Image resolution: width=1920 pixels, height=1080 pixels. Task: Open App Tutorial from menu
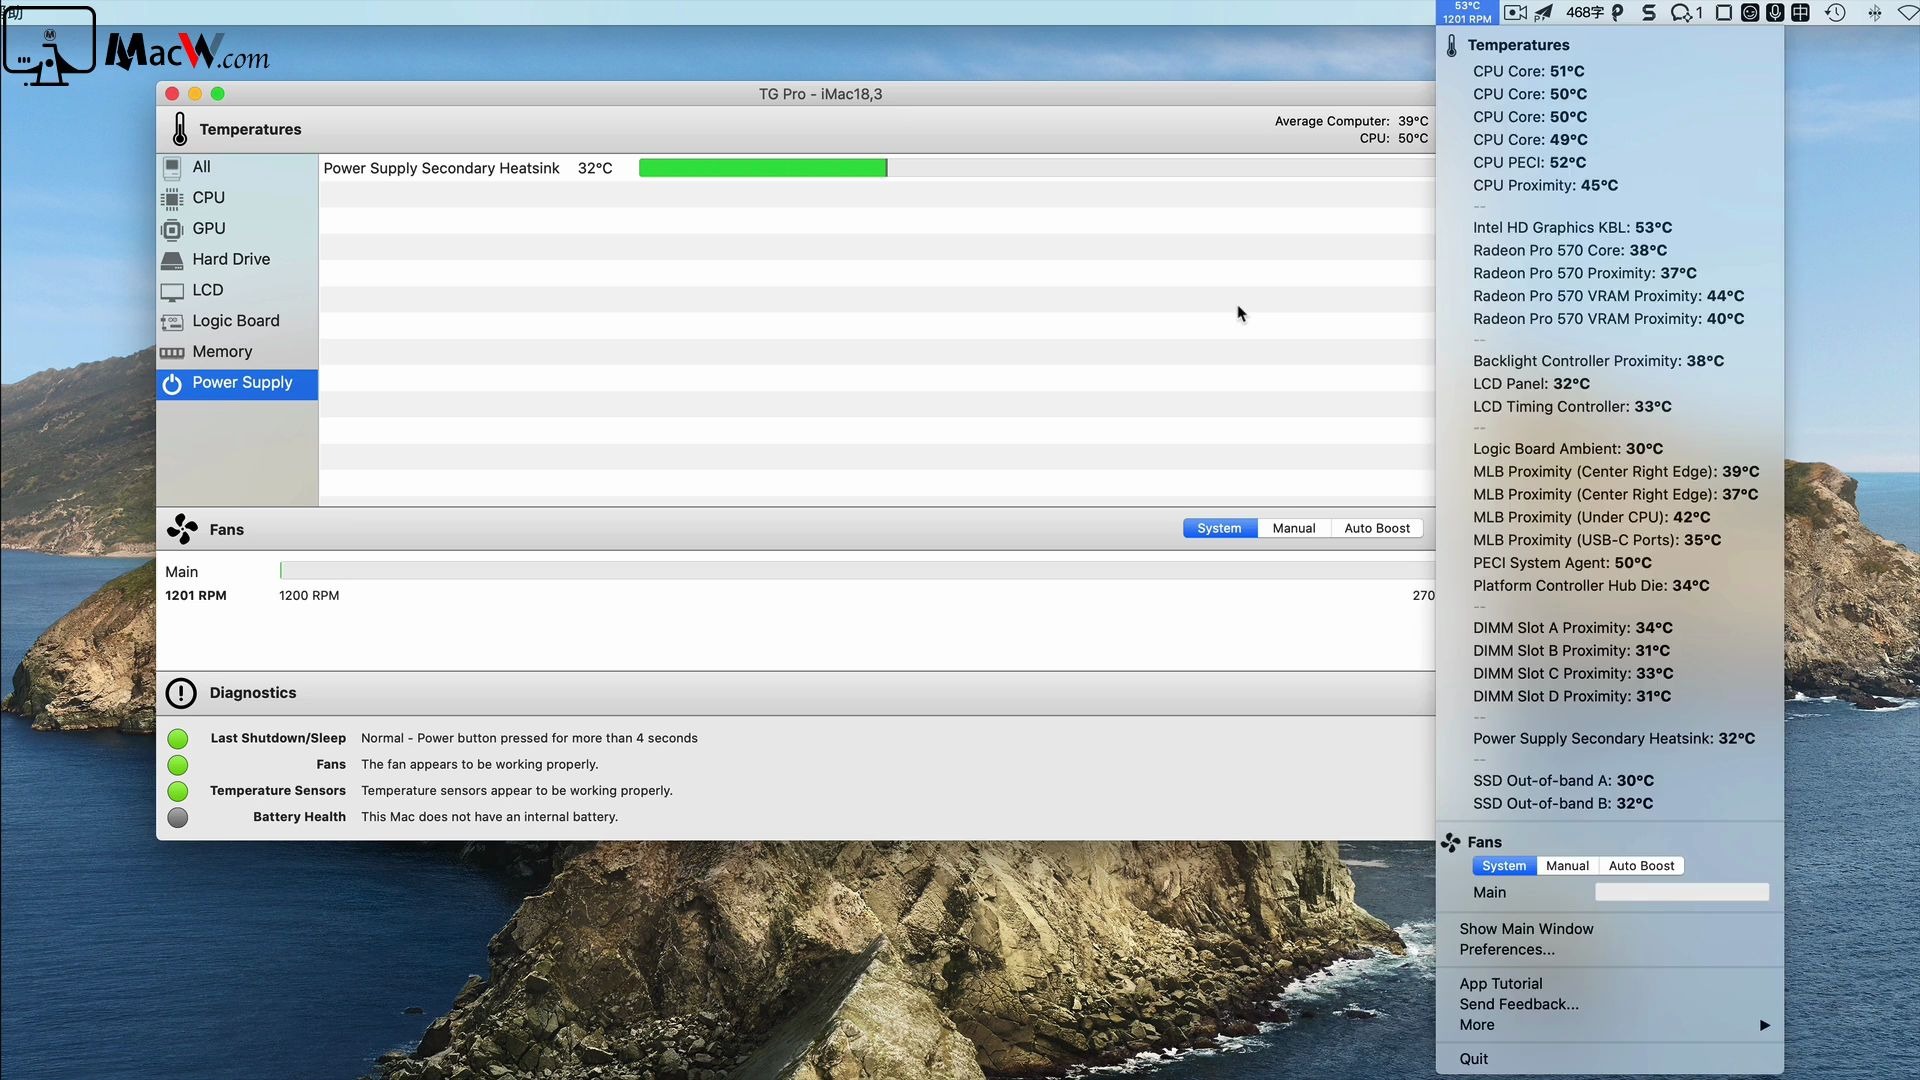tap(1501, 982)
